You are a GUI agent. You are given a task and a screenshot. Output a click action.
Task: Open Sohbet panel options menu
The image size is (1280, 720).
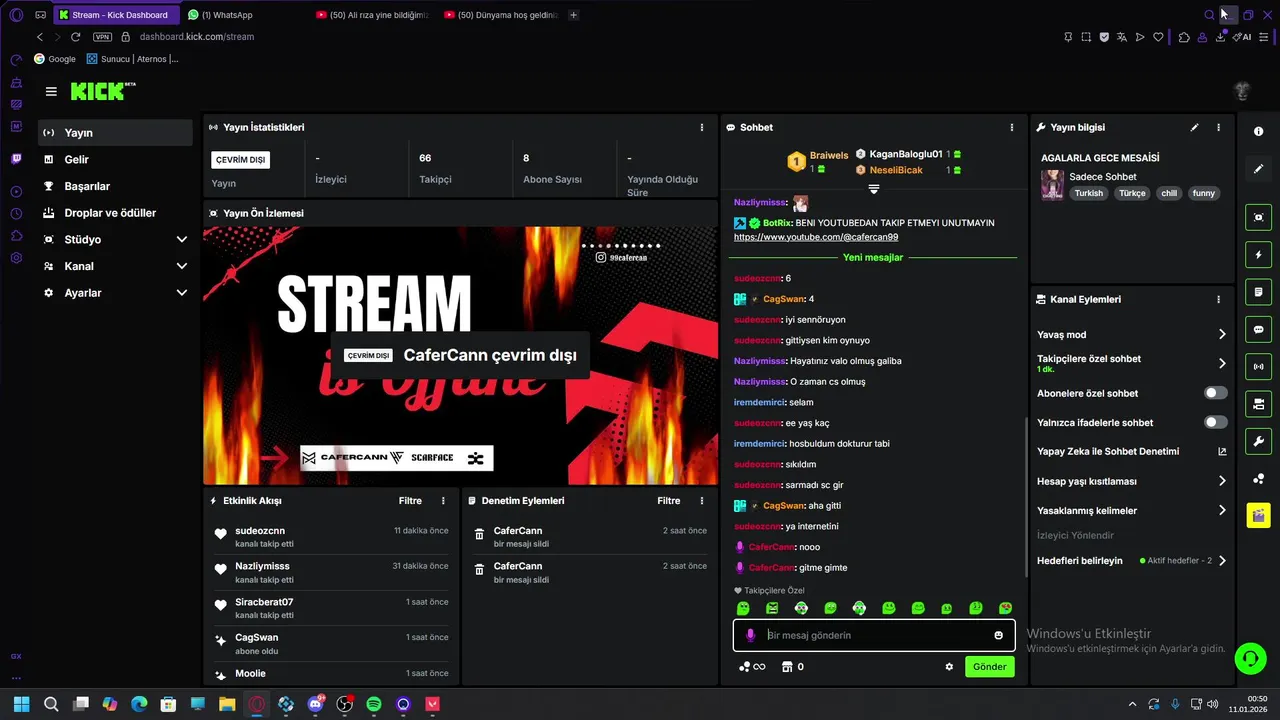click(1011, 128)
